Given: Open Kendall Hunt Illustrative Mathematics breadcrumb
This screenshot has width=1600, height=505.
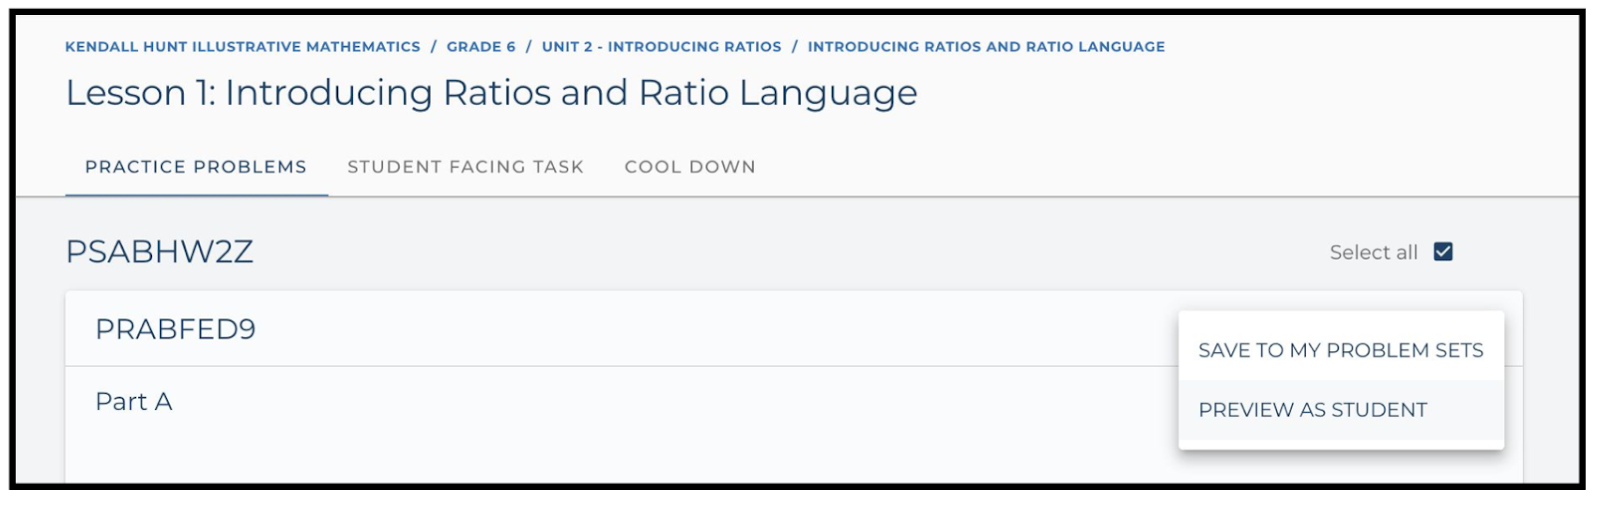Looking at the screenshot, I should [x=243, y=47].
